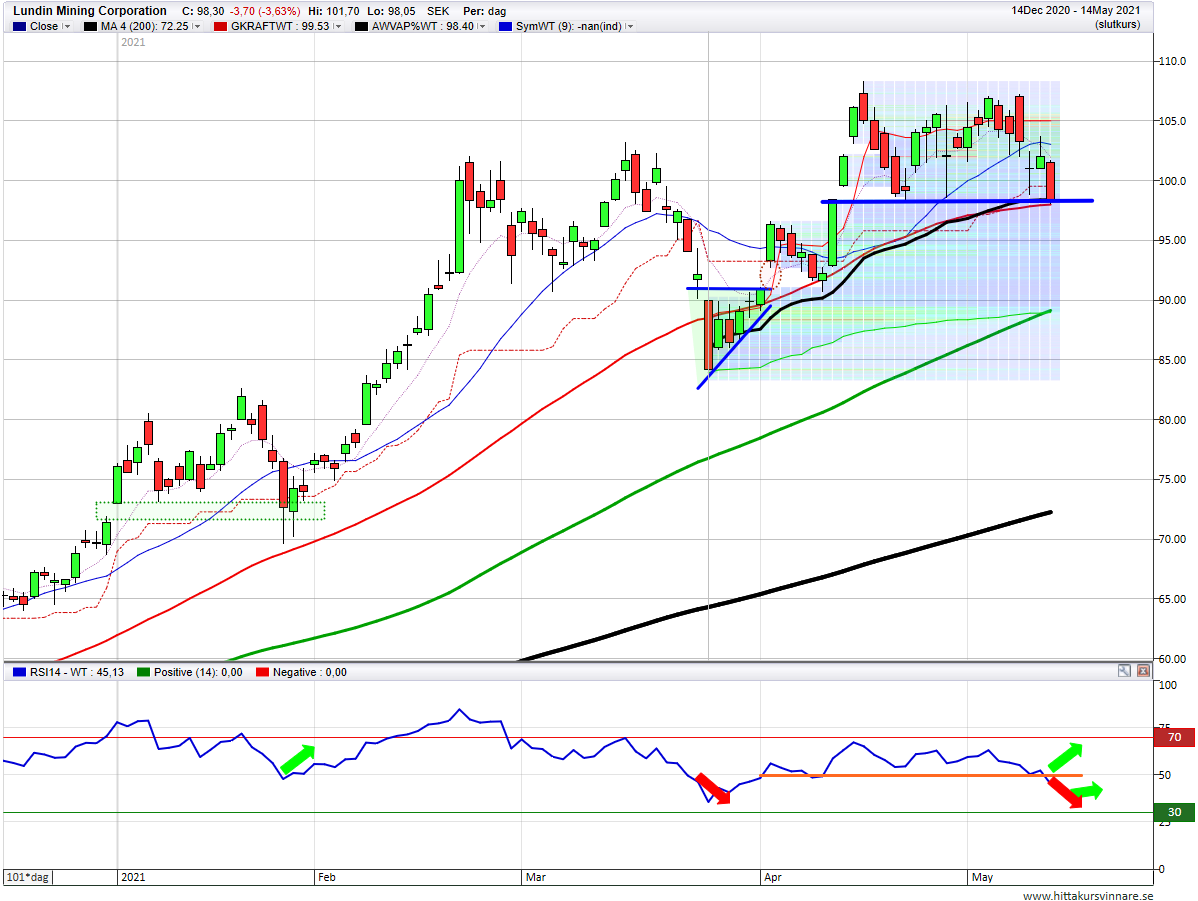The height and width of the screenshot is (901, 1198).
Task: Select the AWVAP%WT : 98.40 legend label
Action: [x=423, y=27]
